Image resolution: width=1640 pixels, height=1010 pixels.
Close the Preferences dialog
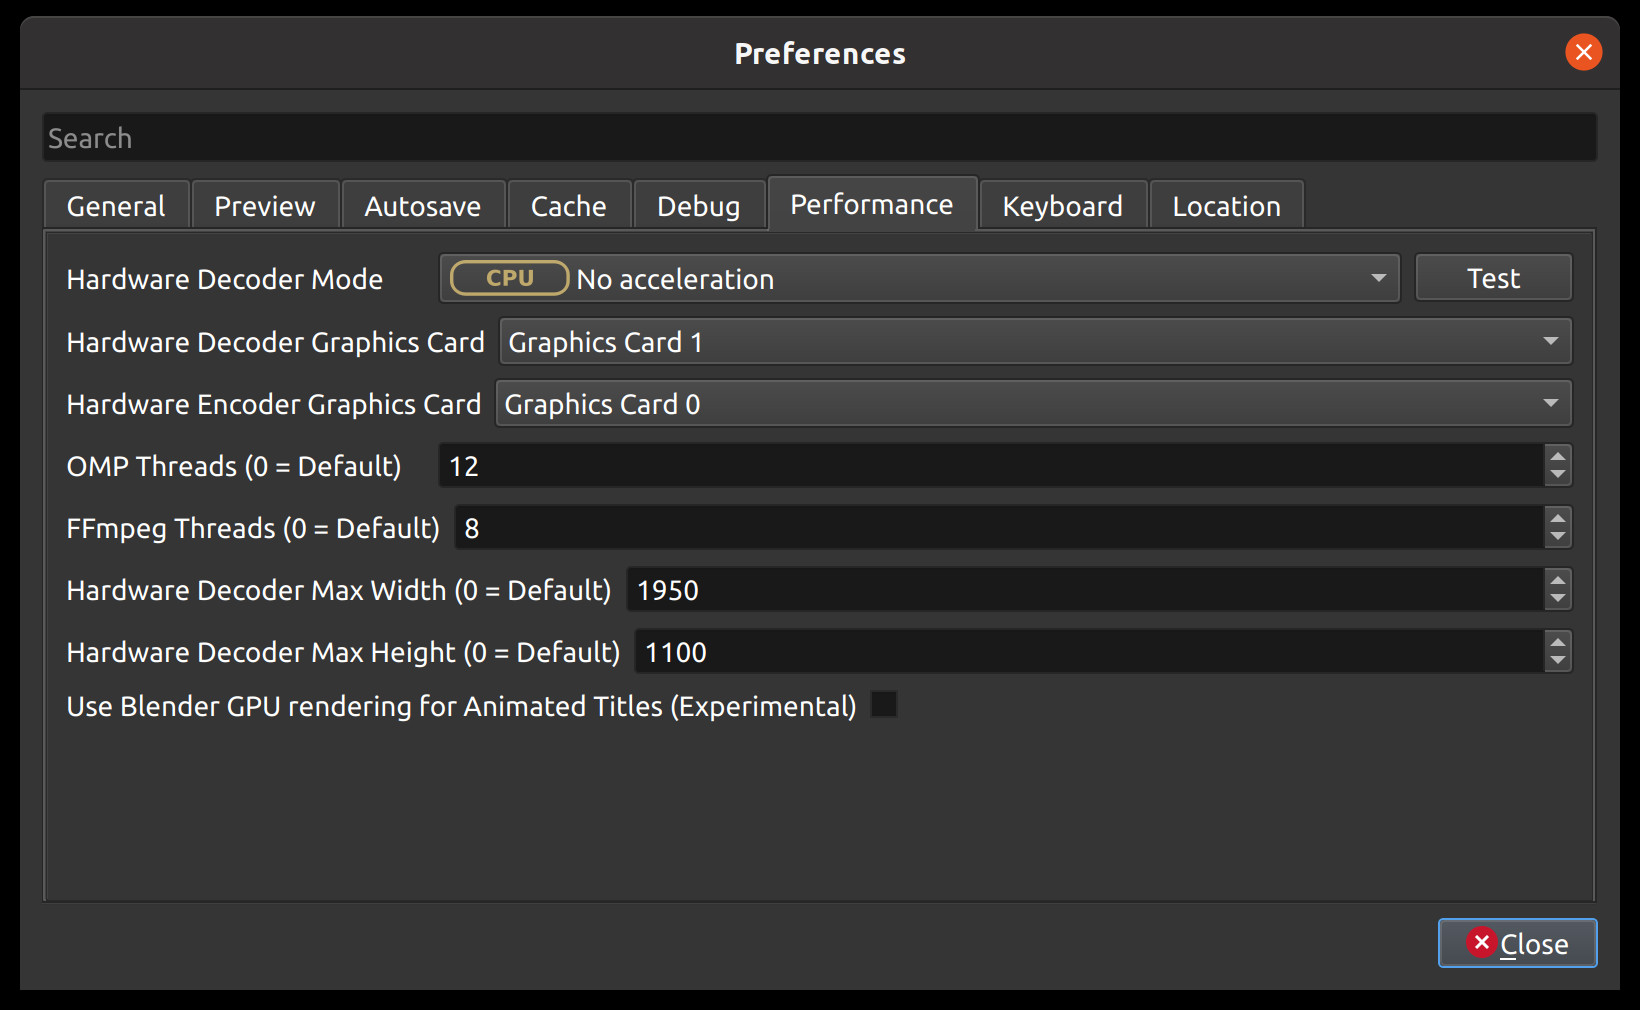point(1517,943)
